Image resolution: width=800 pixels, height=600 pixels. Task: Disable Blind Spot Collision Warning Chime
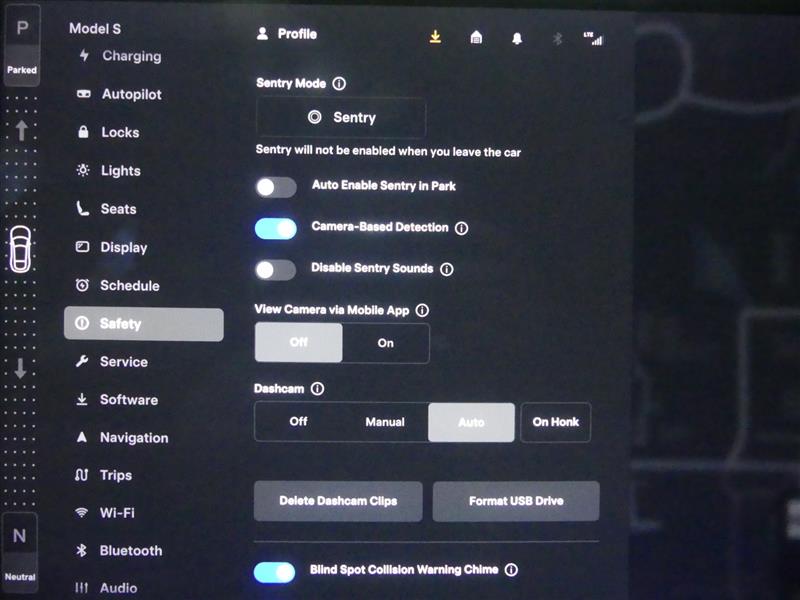click(275, 571)
